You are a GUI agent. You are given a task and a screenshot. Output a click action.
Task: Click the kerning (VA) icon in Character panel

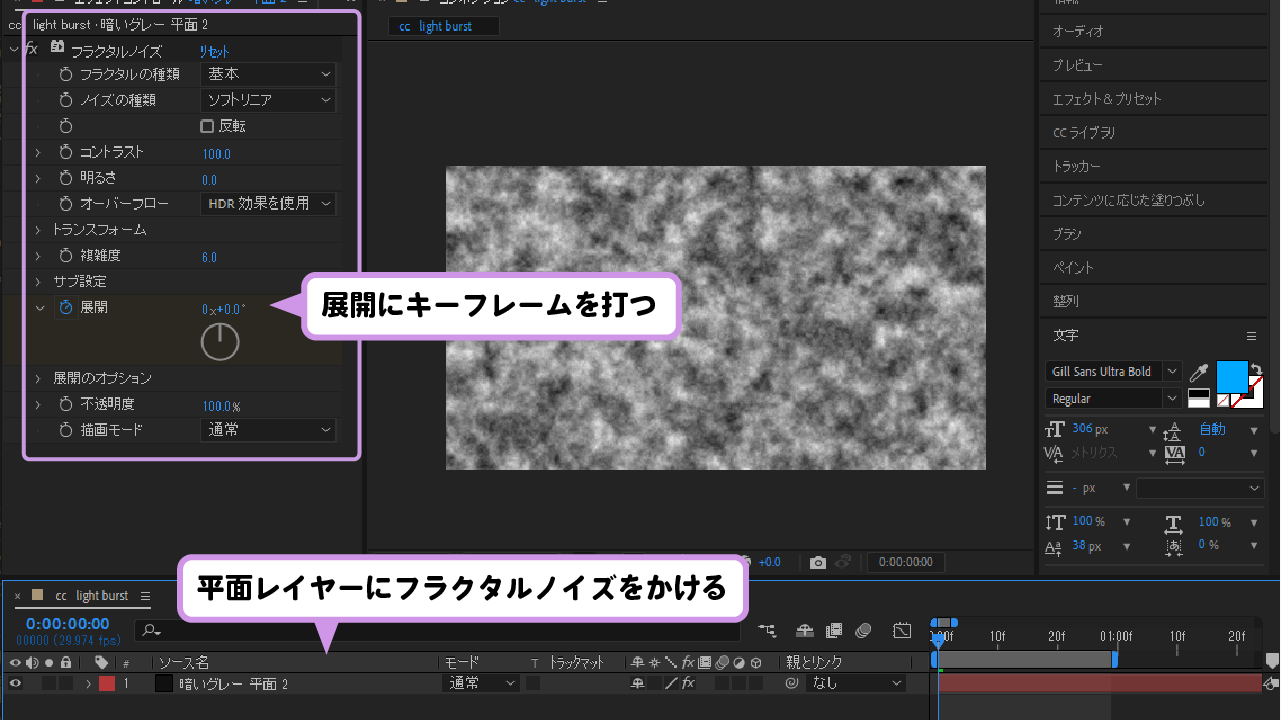click(x=1053, y=454)
